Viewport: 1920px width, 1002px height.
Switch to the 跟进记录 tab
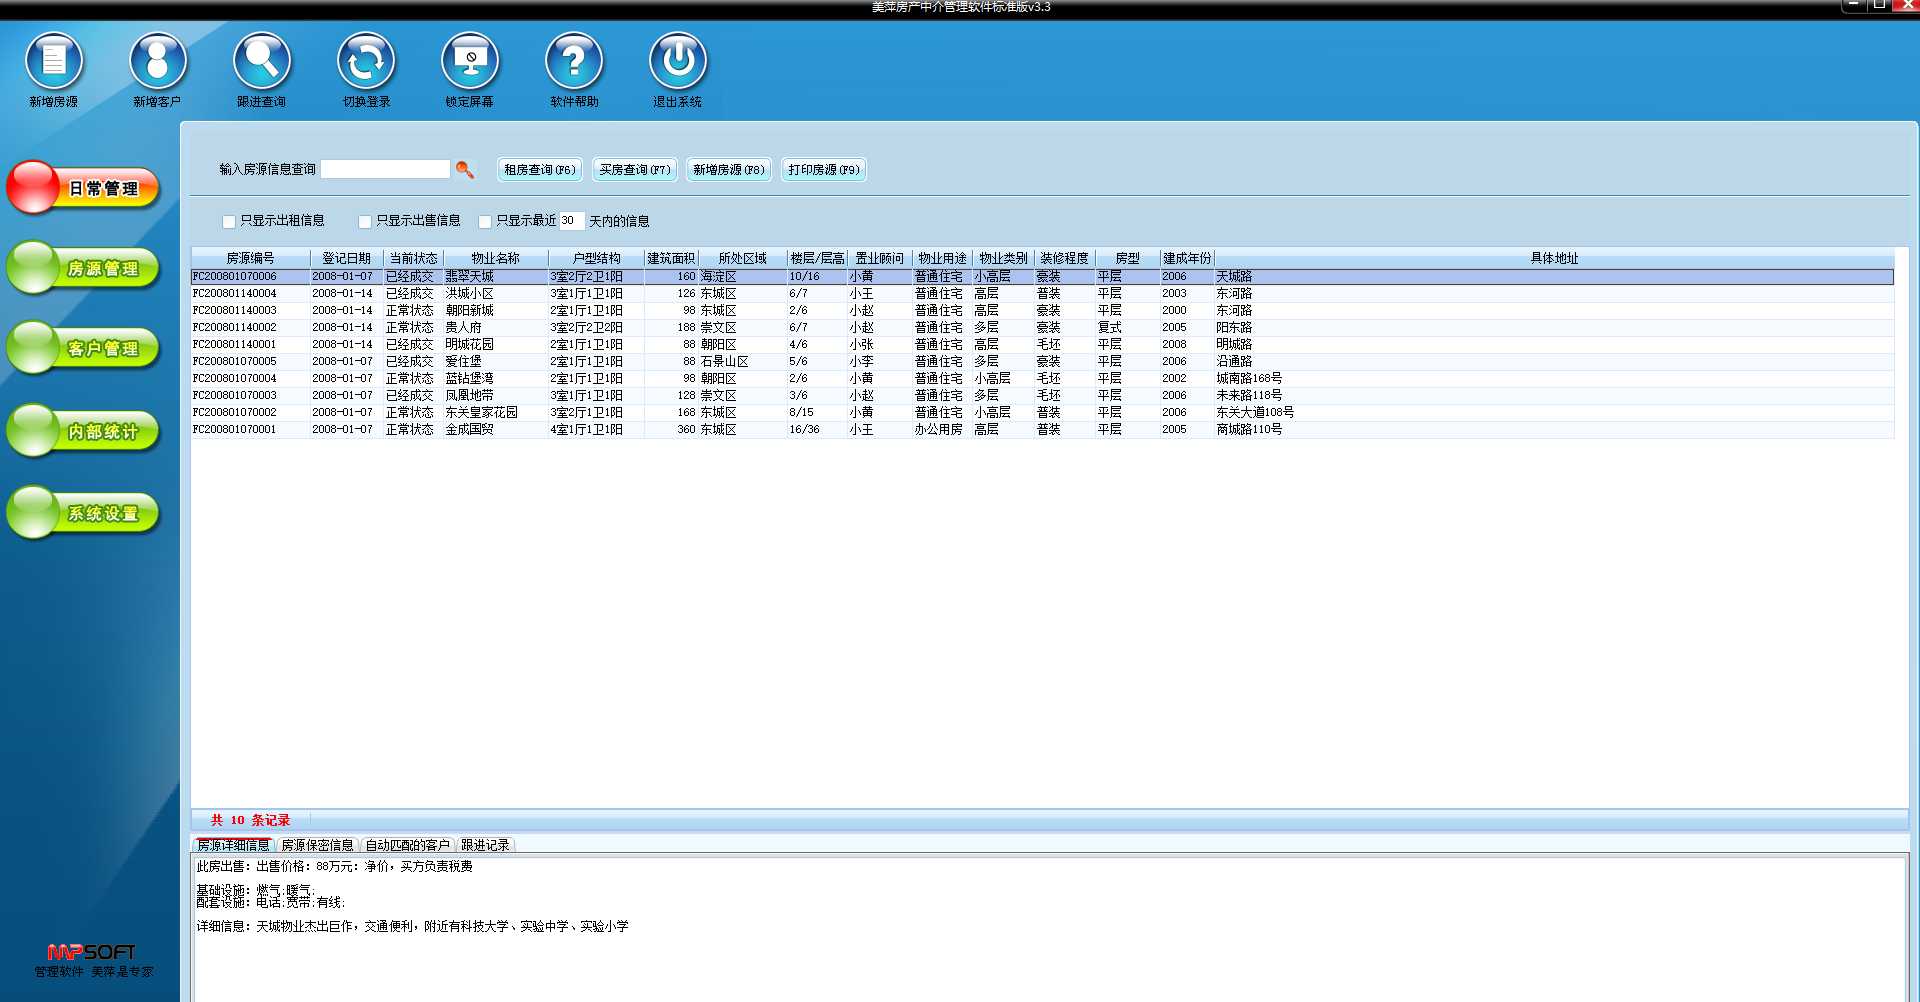(x=485, y=845)
